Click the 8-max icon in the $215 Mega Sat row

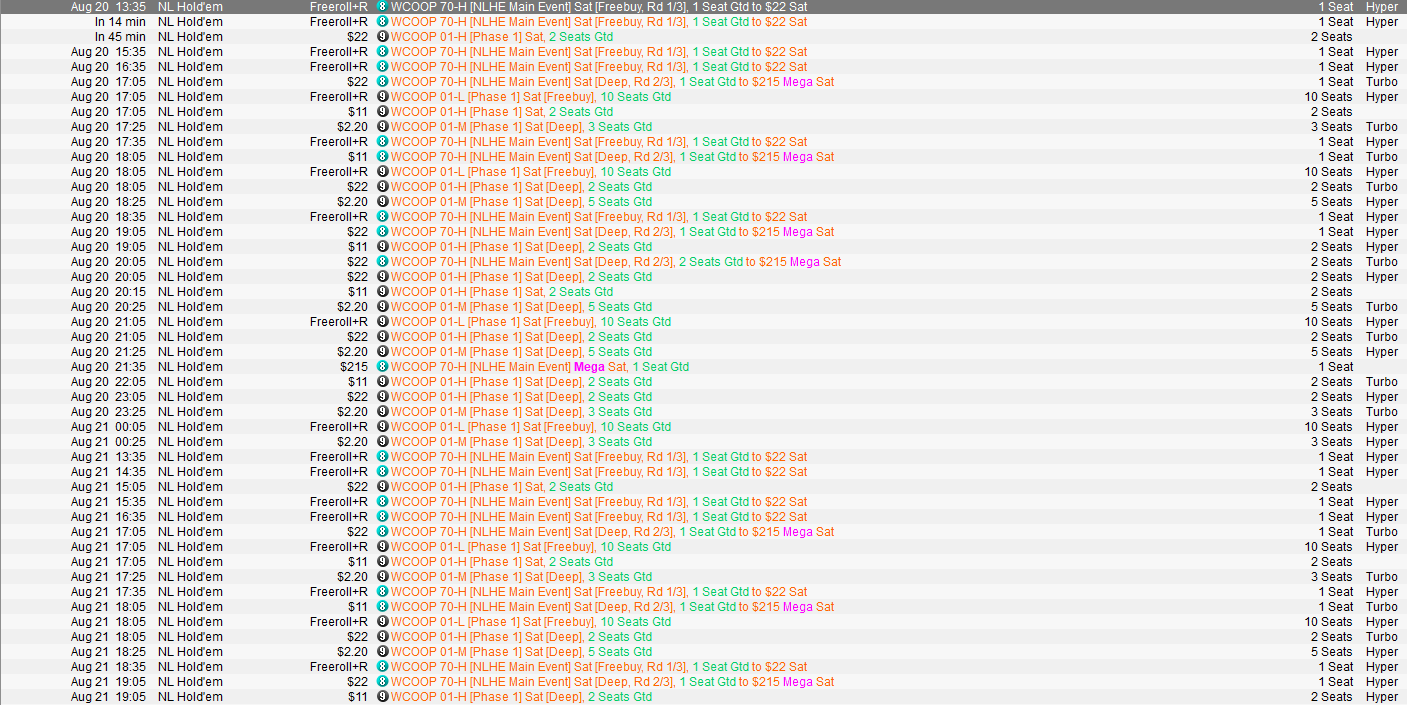click(x=382, y=366)
